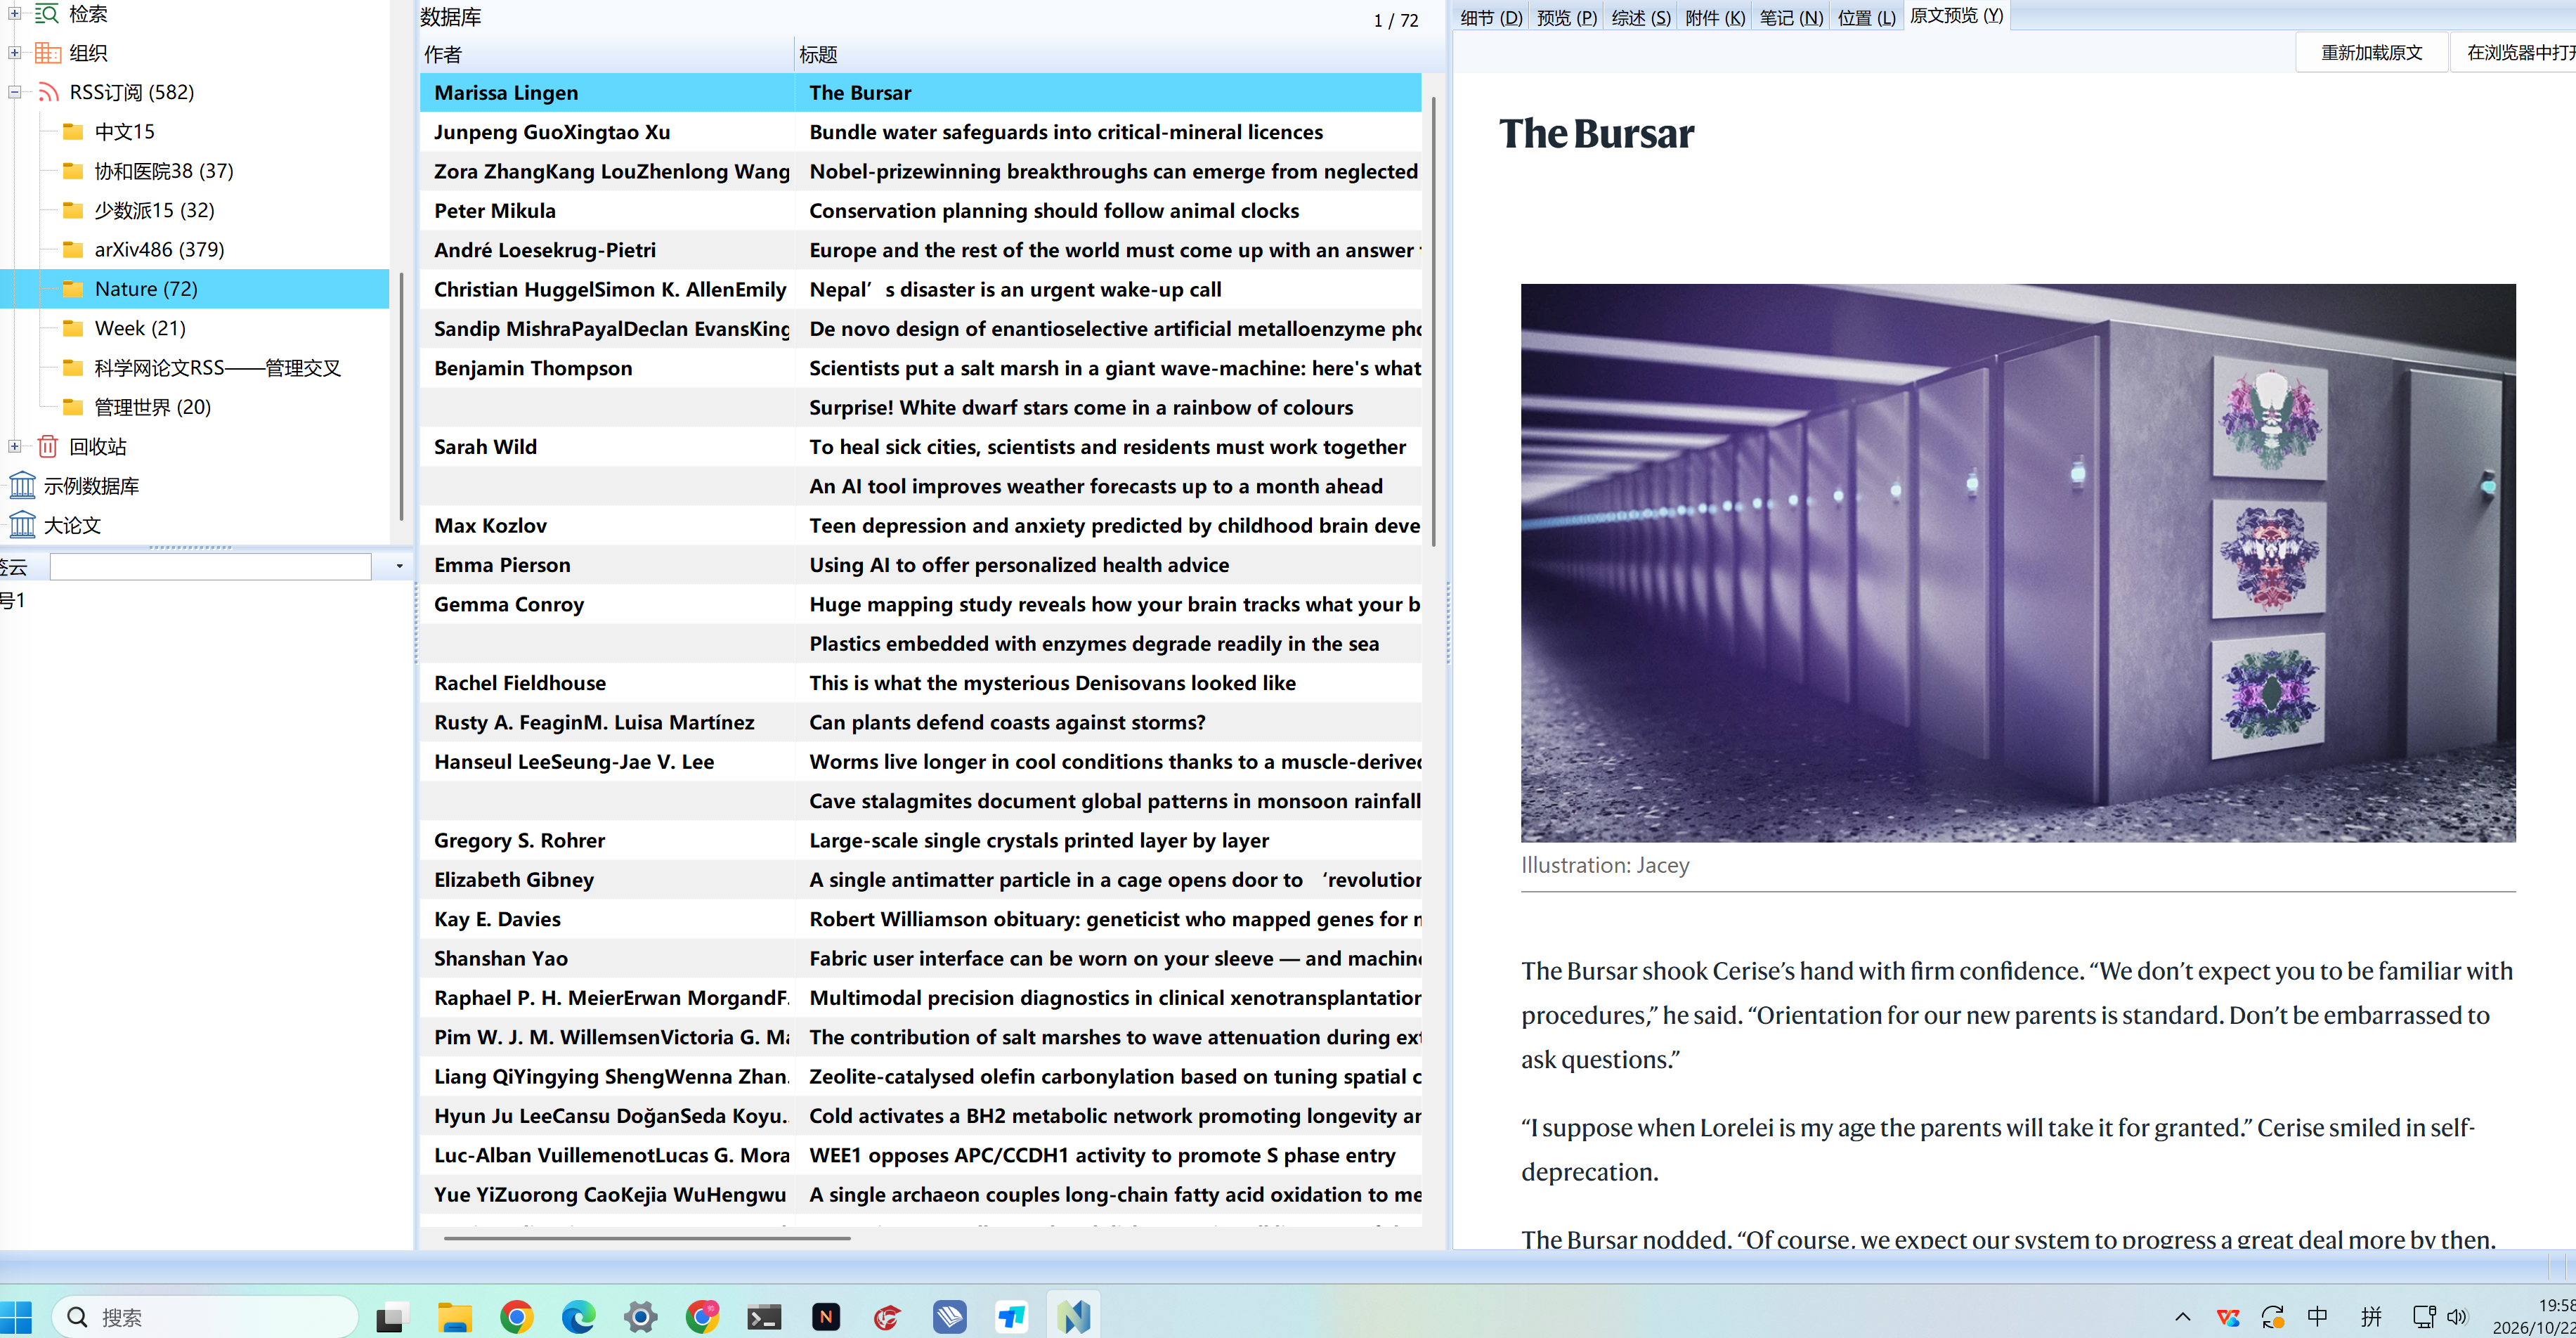Select the 'Can plants defend coasts against storms?' row
The width and height of the screenshot is (2576, 1338).
[920, 722]
